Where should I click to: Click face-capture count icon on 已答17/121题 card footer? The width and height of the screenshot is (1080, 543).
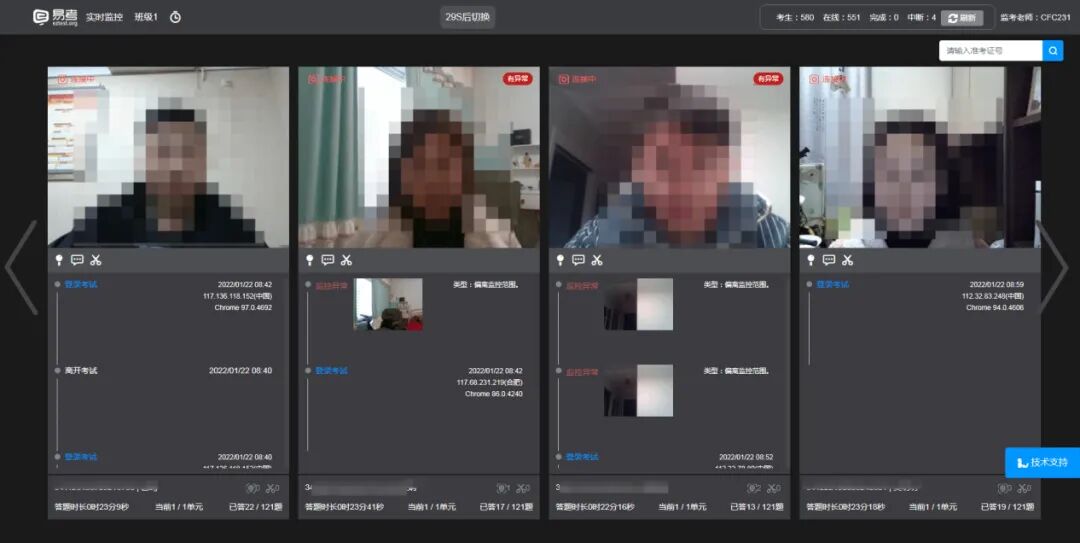[x=503, y=488]
